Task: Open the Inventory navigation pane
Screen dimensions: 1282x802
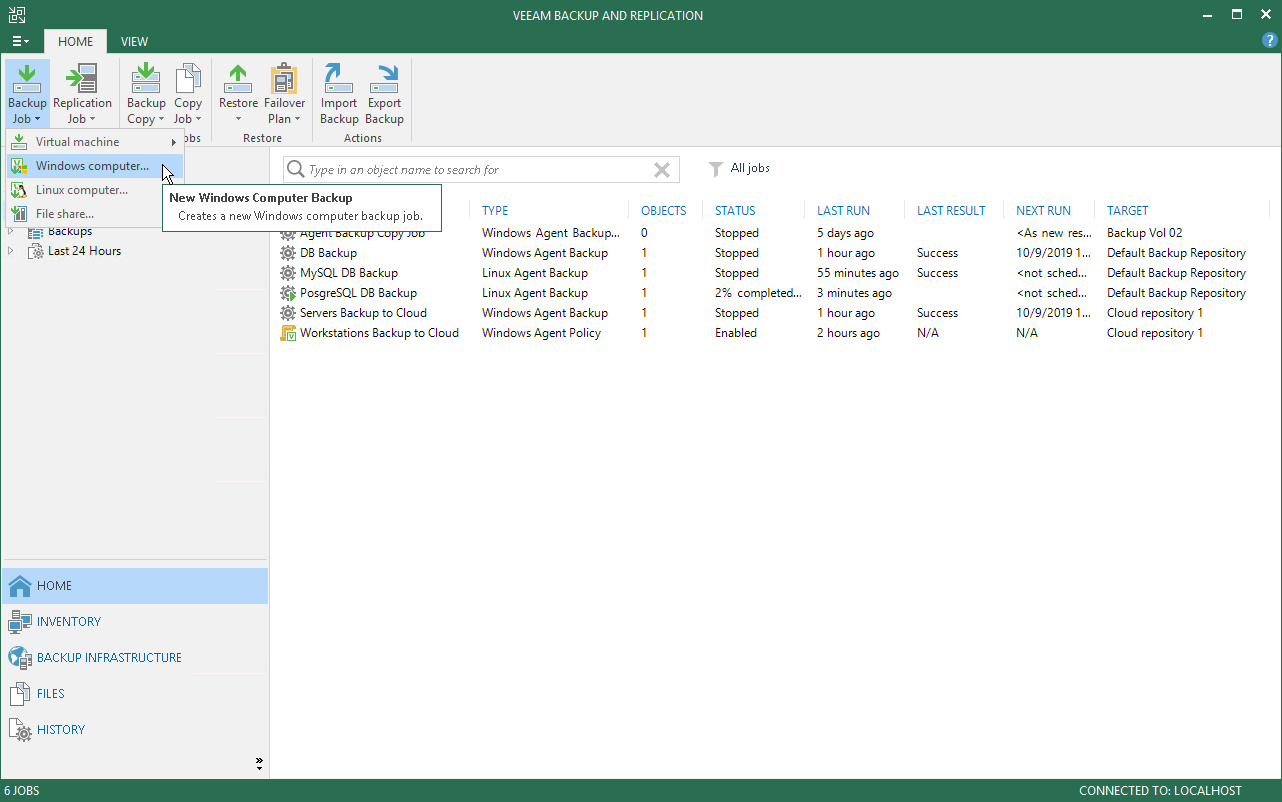Action: pyautogui.click(x=69, y=622)
